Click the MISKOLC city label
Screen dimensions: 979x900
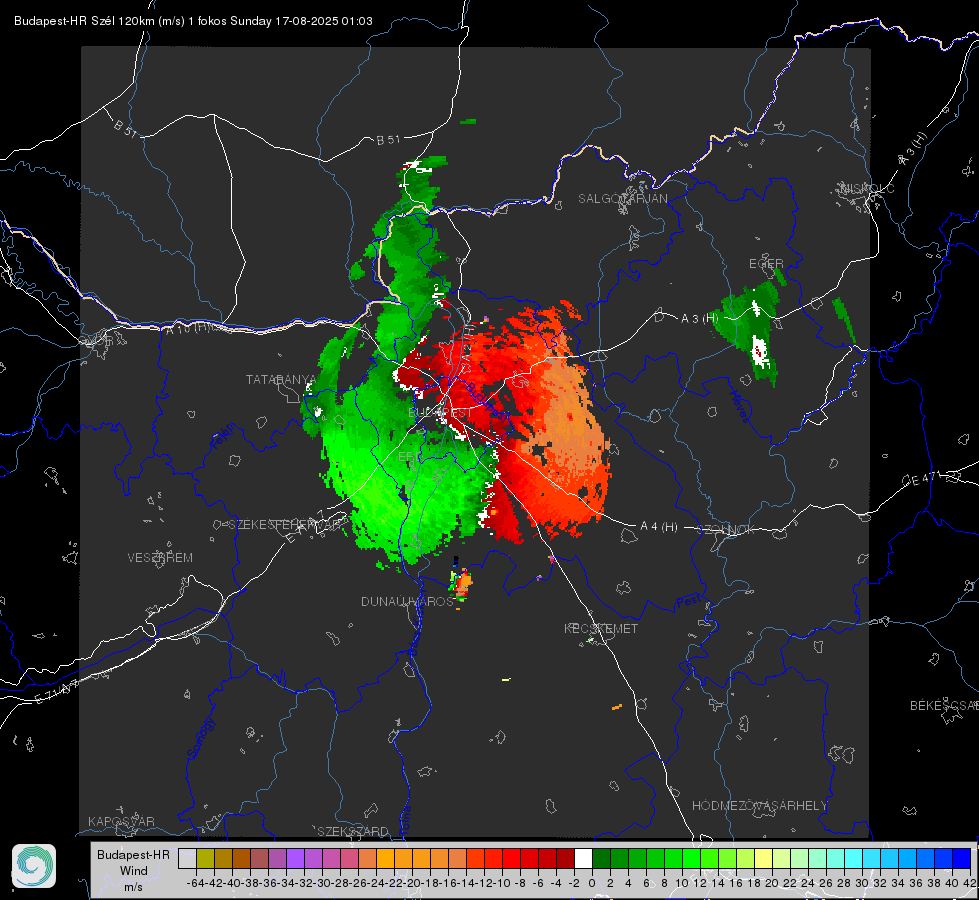[867, 188]
